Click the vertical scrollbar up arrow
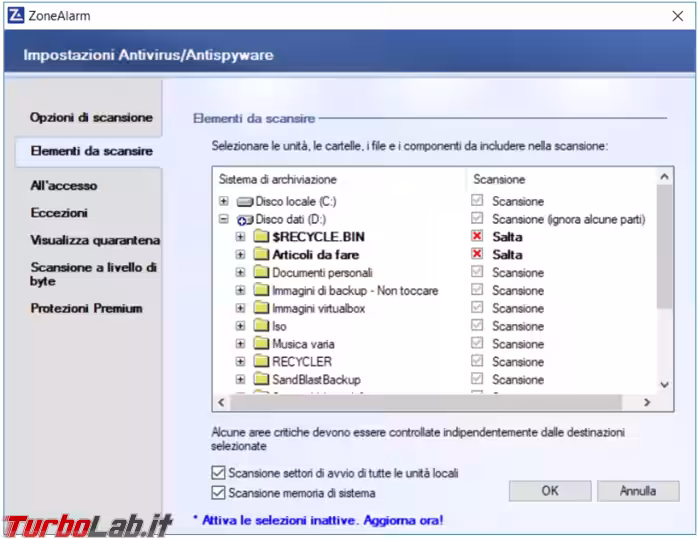This screenshot has width=698, height=540. pos(664,177)
